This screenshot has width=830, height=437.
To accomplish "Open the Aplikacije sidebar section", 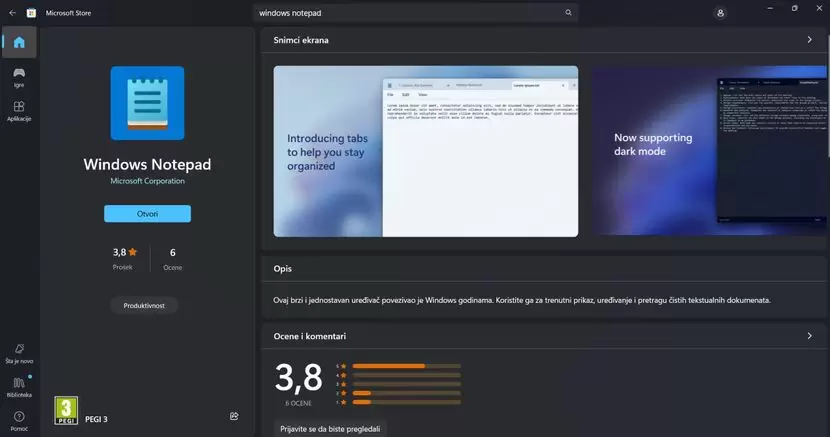I will tap(19, 111).
